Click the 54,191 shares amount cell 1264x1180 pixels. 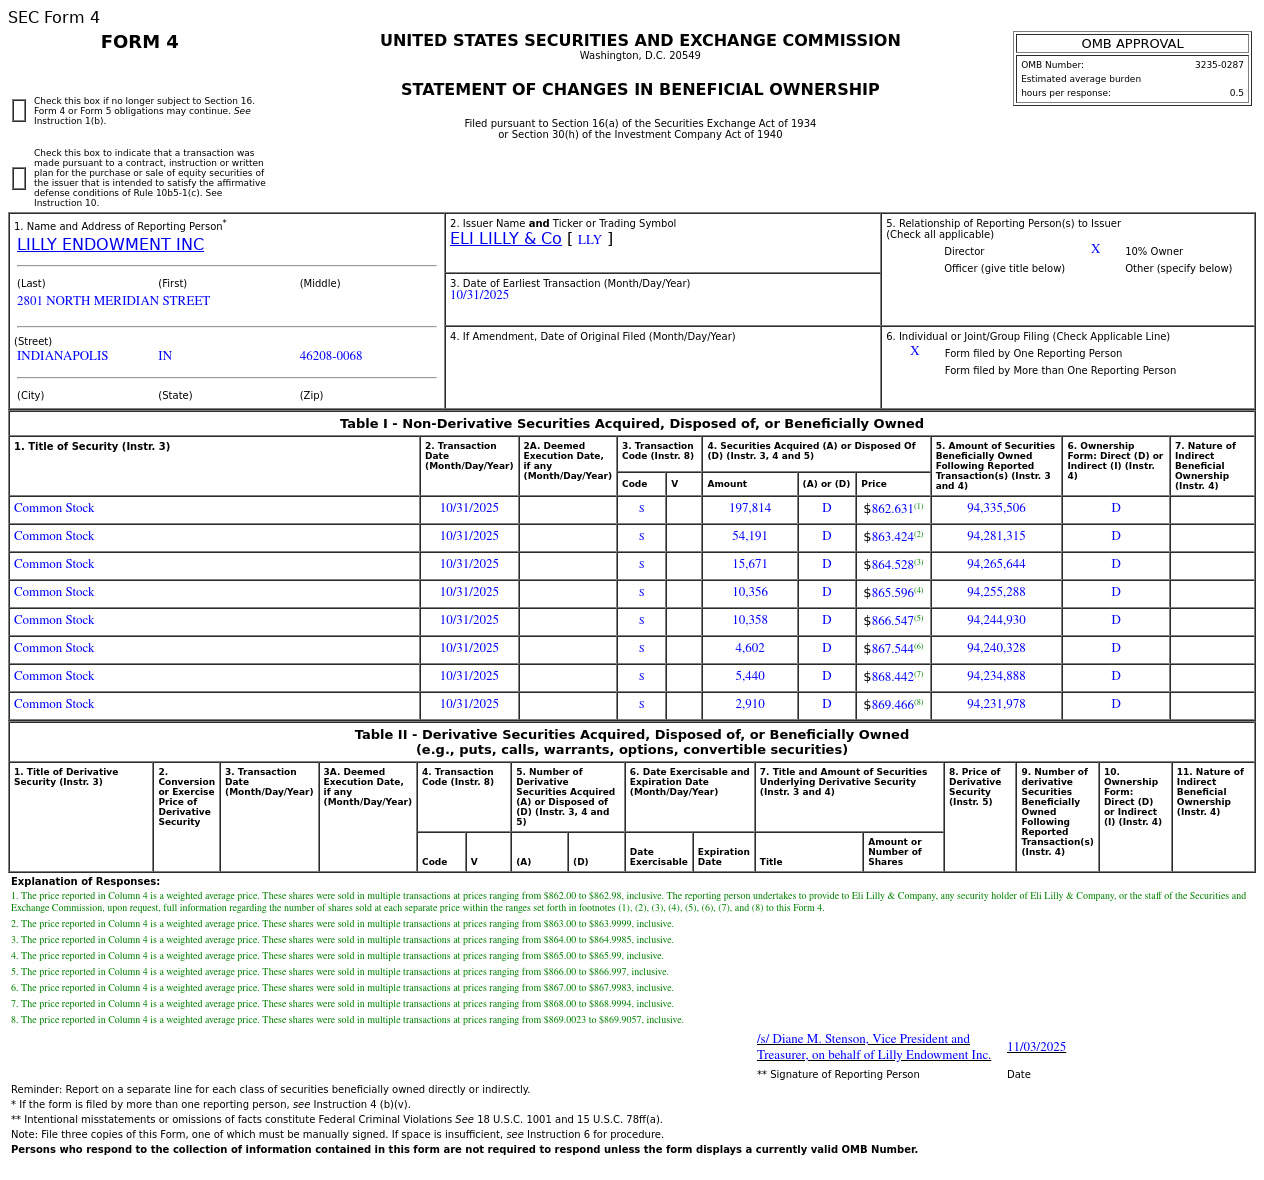[749, 536]
